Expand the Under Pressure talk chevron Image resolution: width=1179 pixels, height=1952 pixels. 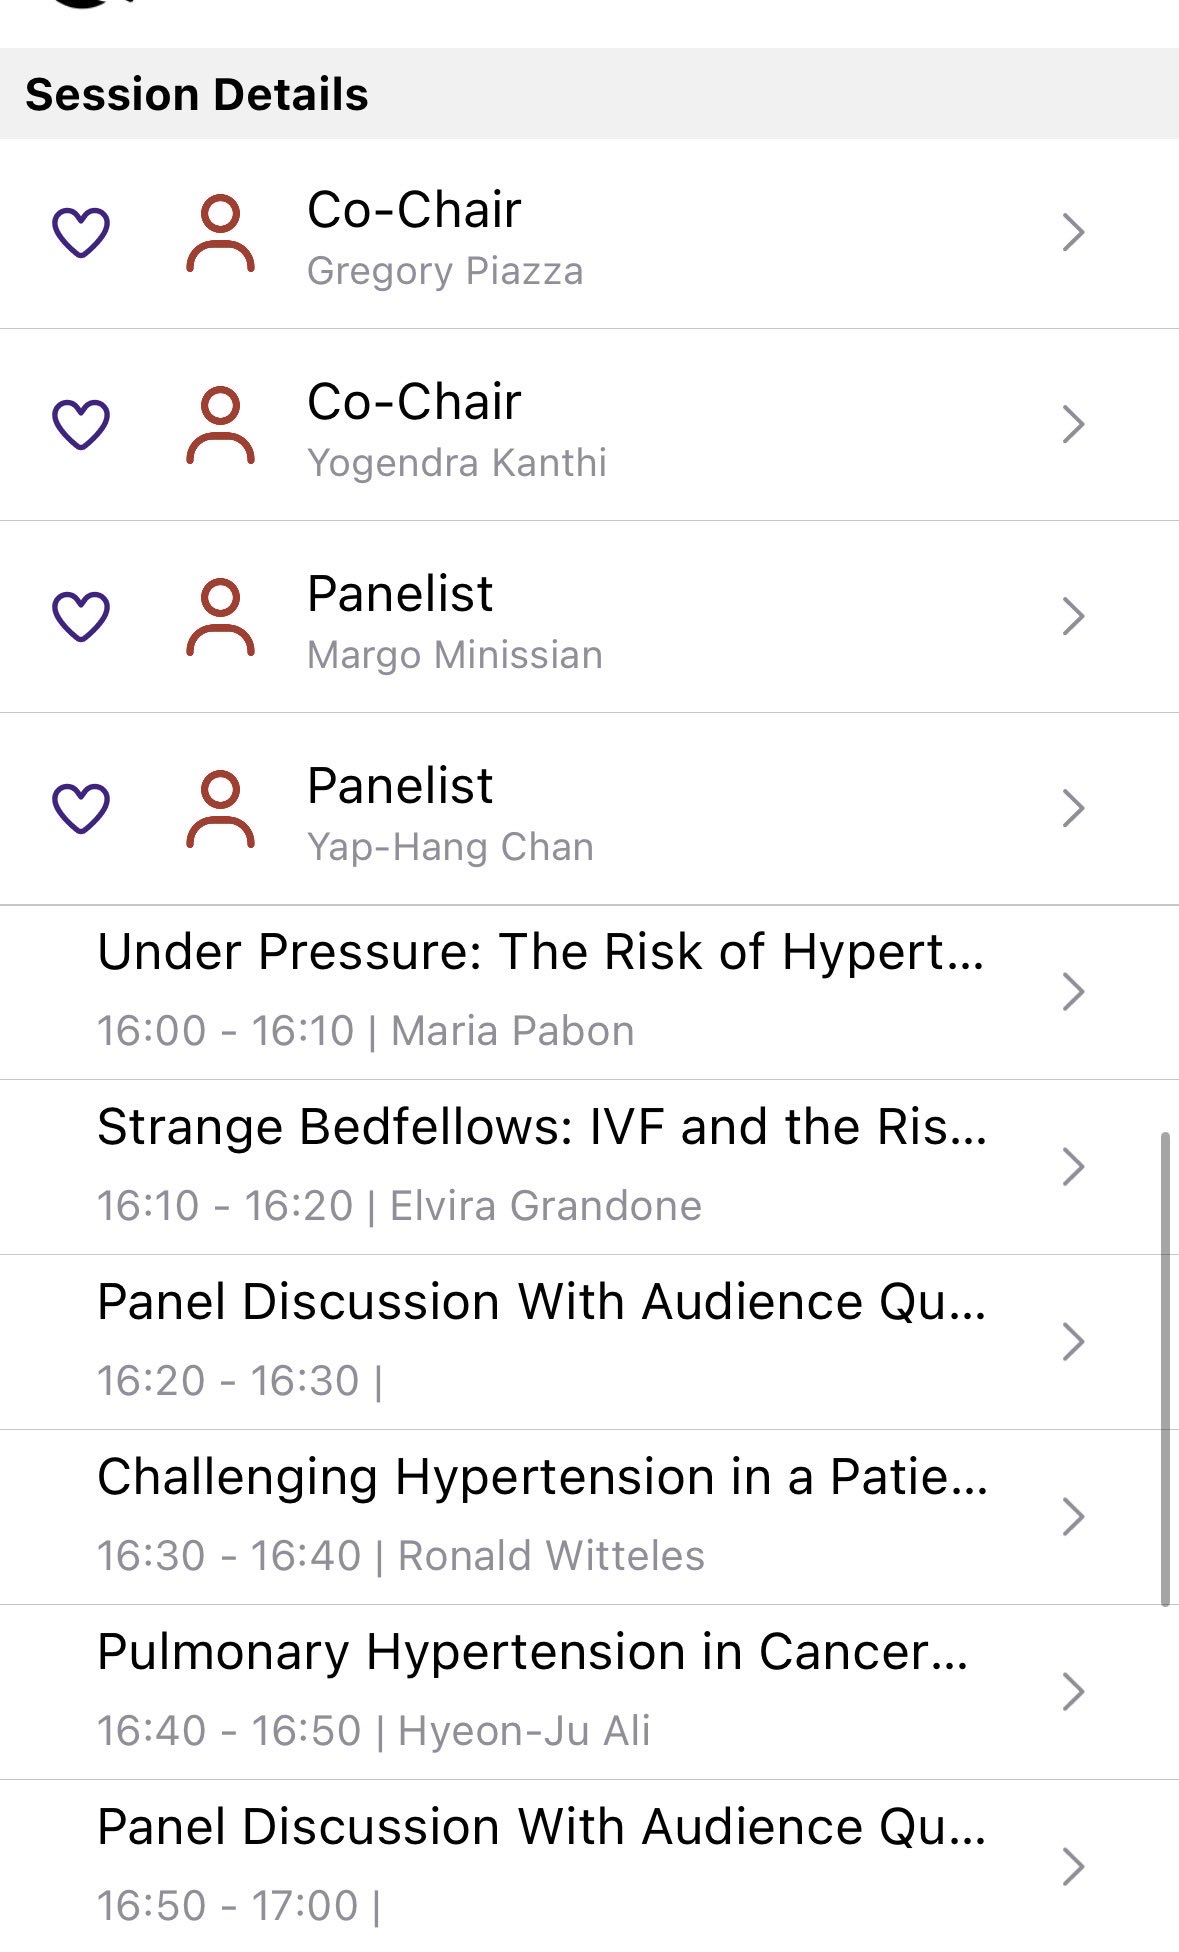[1073, 991]
